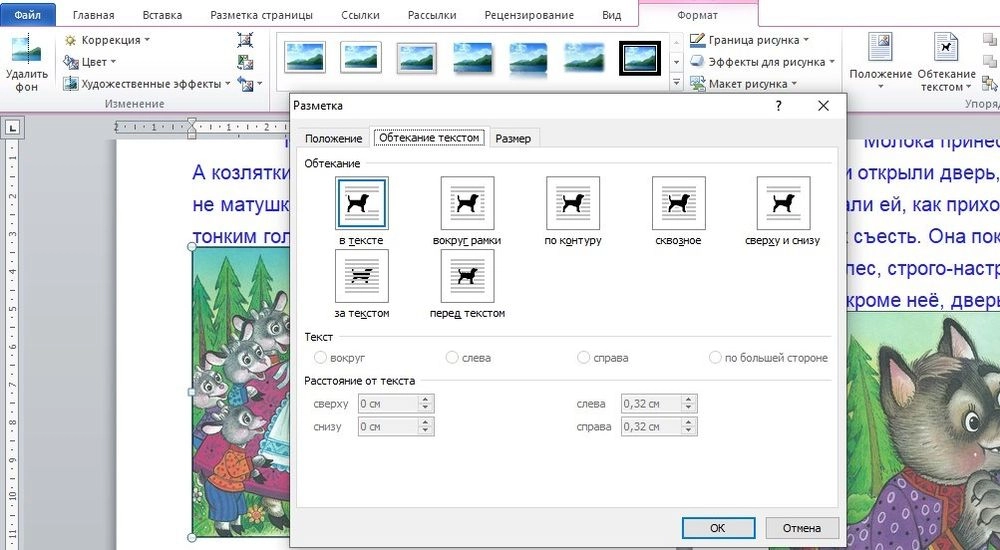Select 'сверху и снизу' wrapping icon

point(783,204)
